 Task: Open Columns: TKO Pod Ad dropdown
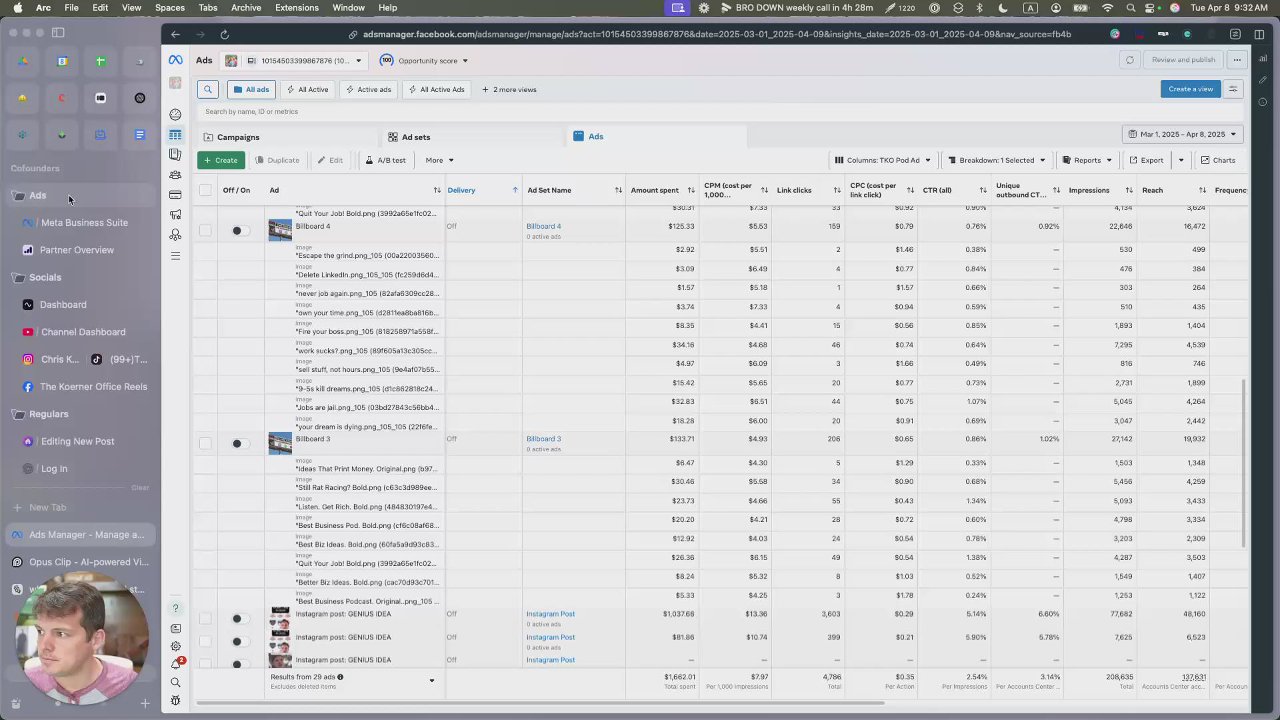(883, 160)
